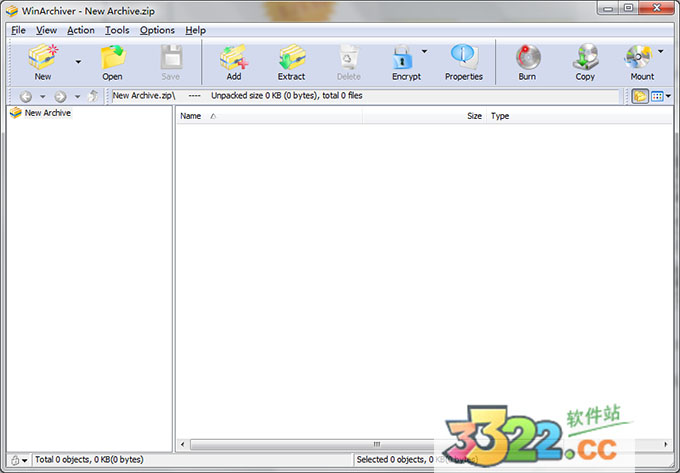Toggle the folder tree pane icon
The image size is (680, 473).
tap(640, 96)
